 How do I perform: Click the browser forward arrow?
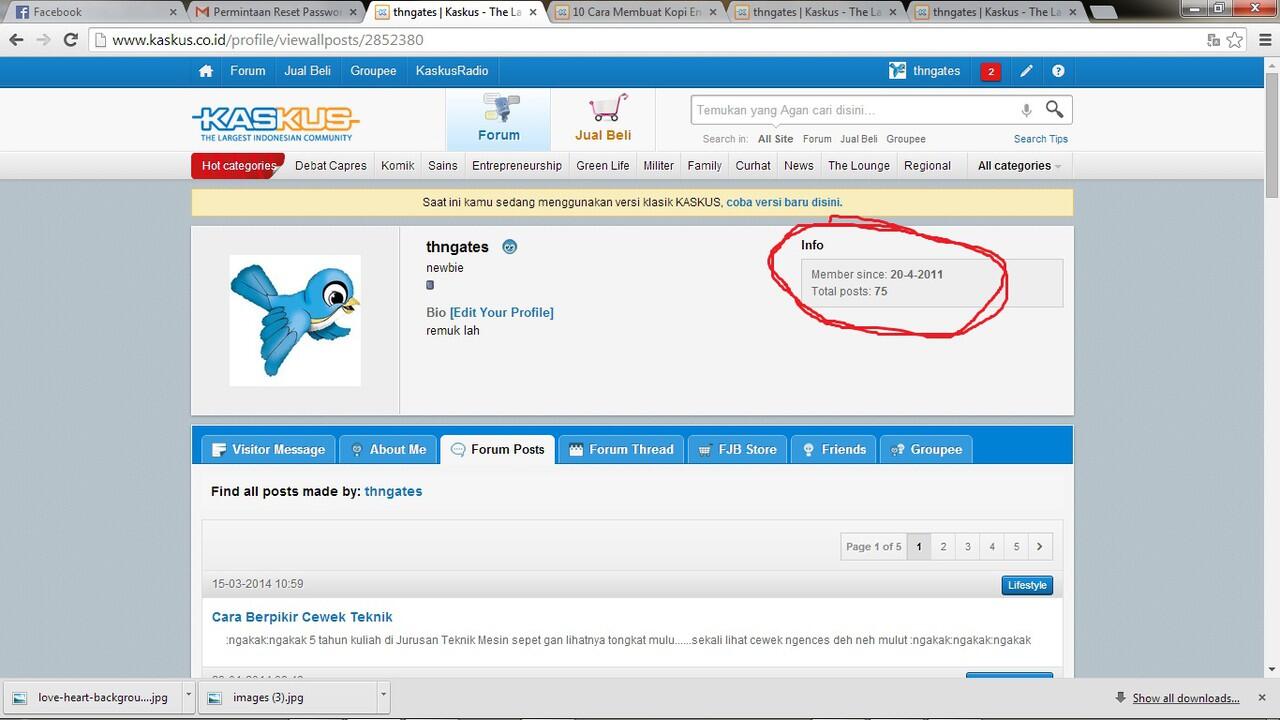coord(43,40)
